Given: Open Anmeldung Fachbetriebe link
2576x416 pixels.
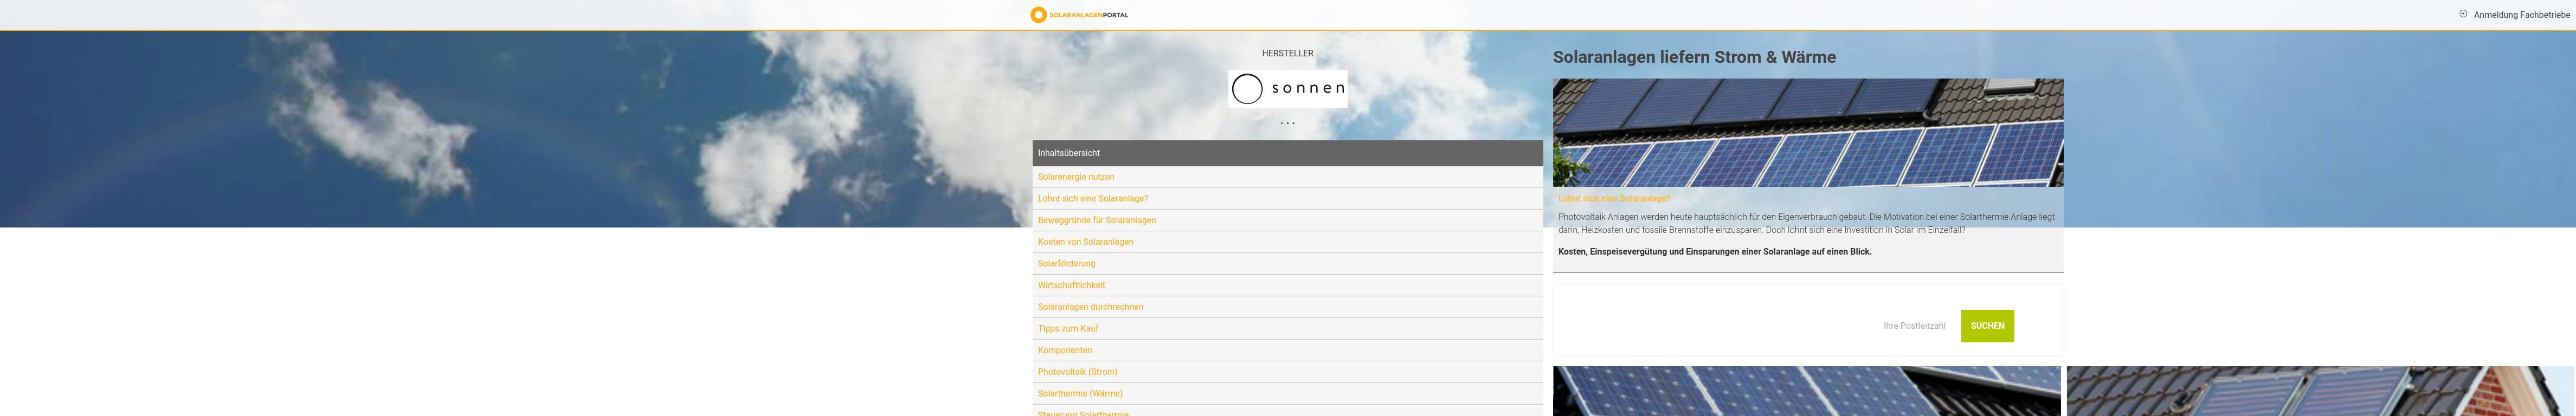Looking at the screenshot, I should point(2521,15).
